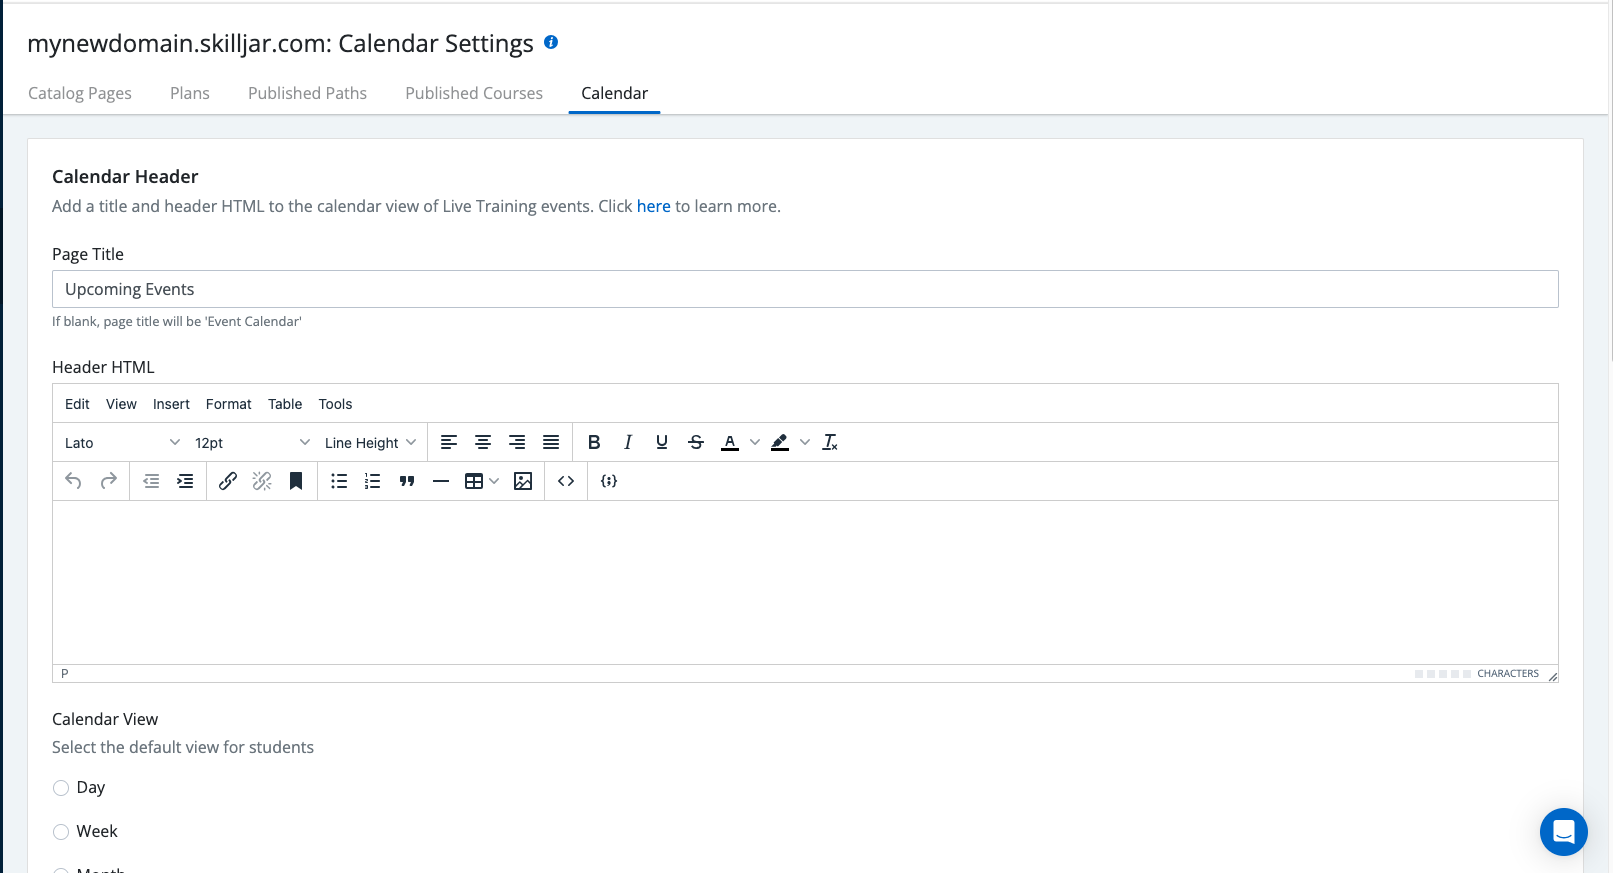
Task: Select the Day calendar view
Action: point(61,788)
